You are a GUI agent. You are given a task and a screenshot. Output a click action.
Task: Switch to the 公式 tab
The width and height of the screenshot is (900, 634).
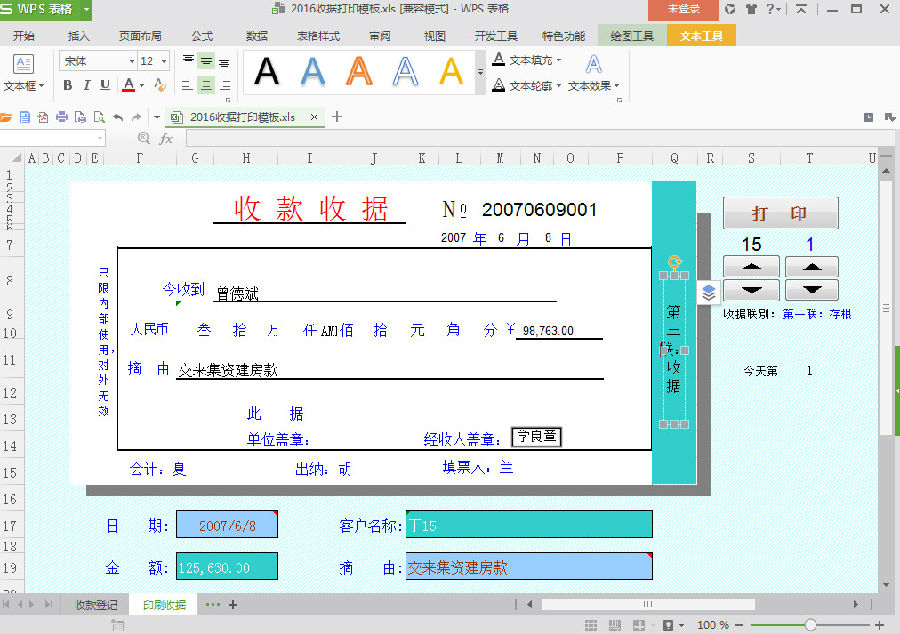(202, 36)
